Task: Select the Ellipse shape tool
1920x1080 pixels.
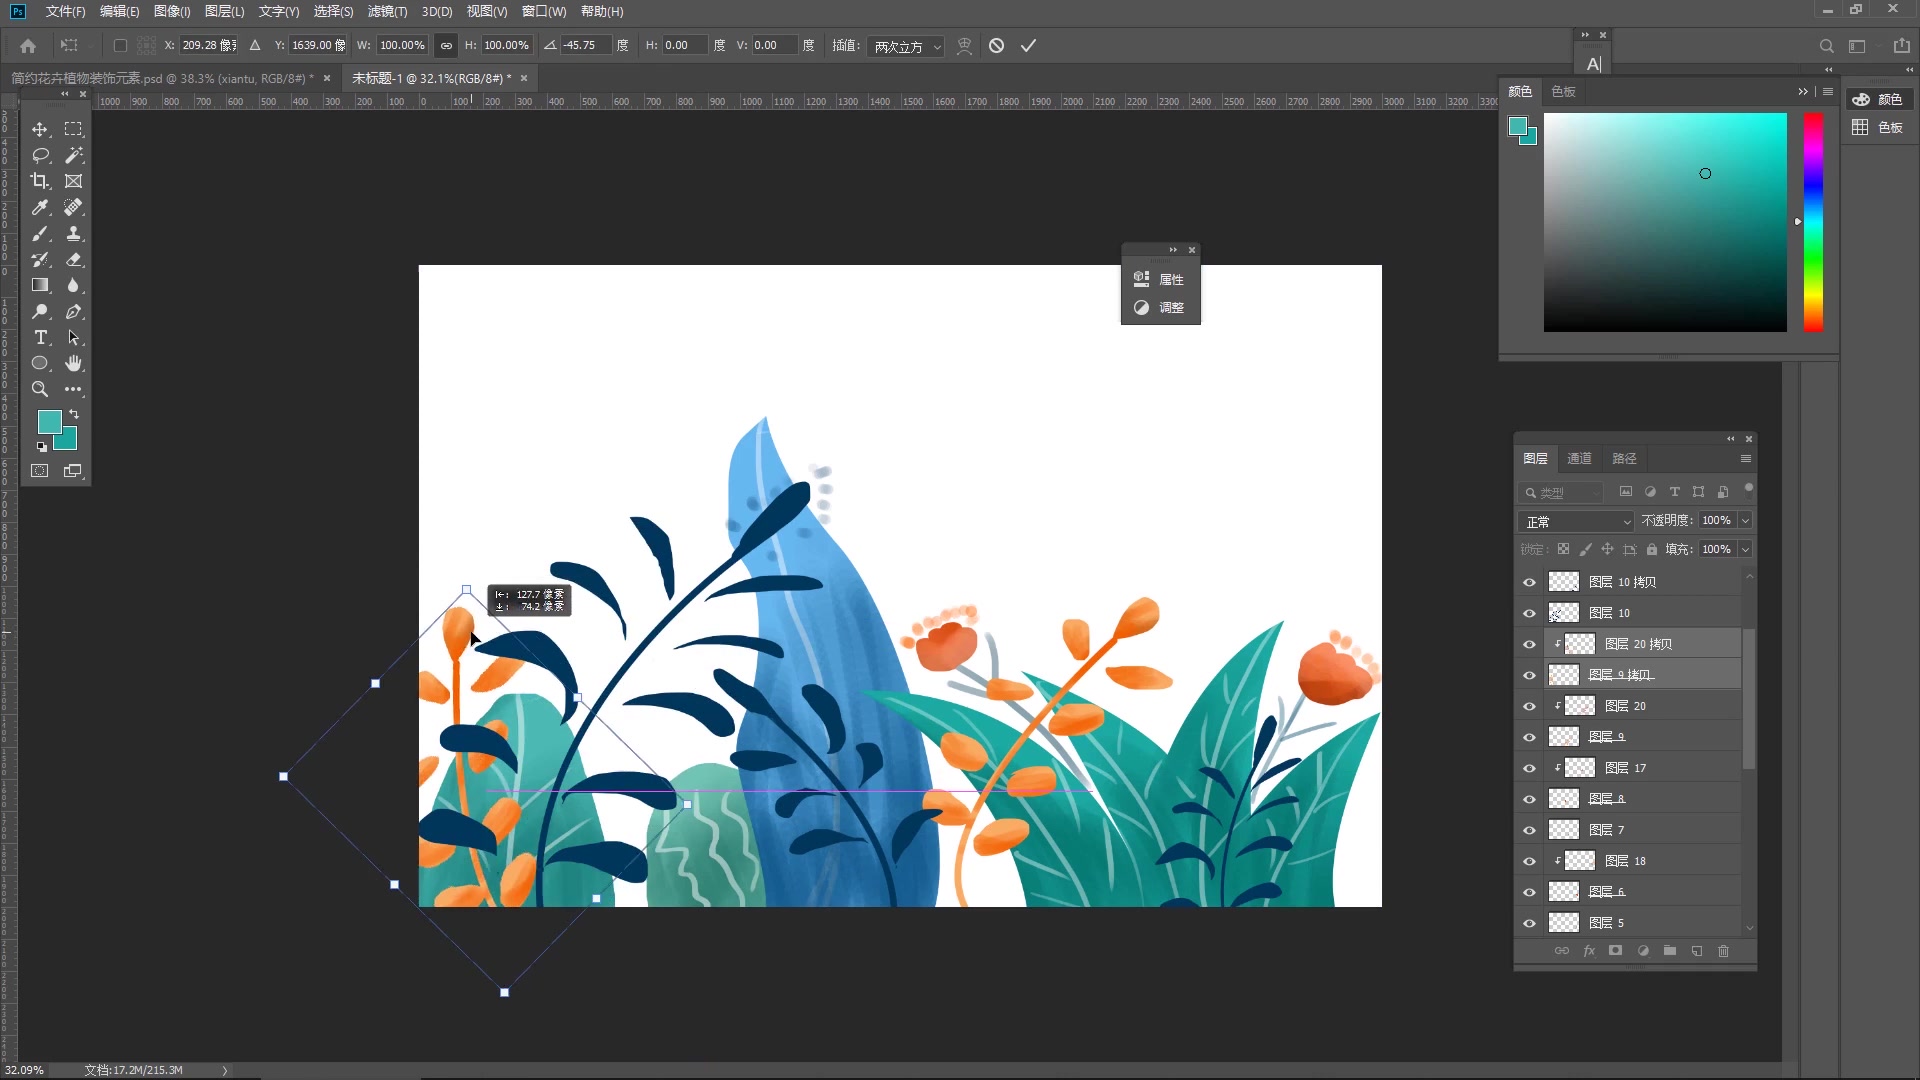Action: pyautogui.click(x=40, y=363)
